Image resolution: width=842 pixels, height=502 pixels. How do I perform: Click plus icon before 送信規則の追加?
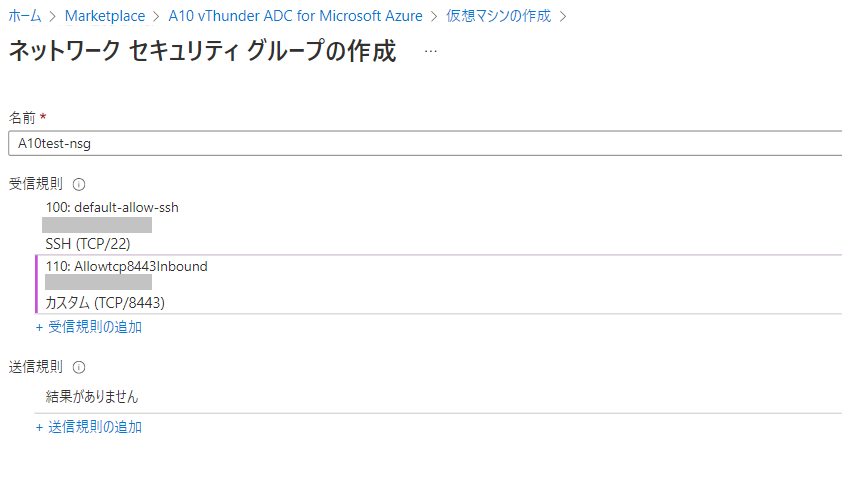pos(39,427)
